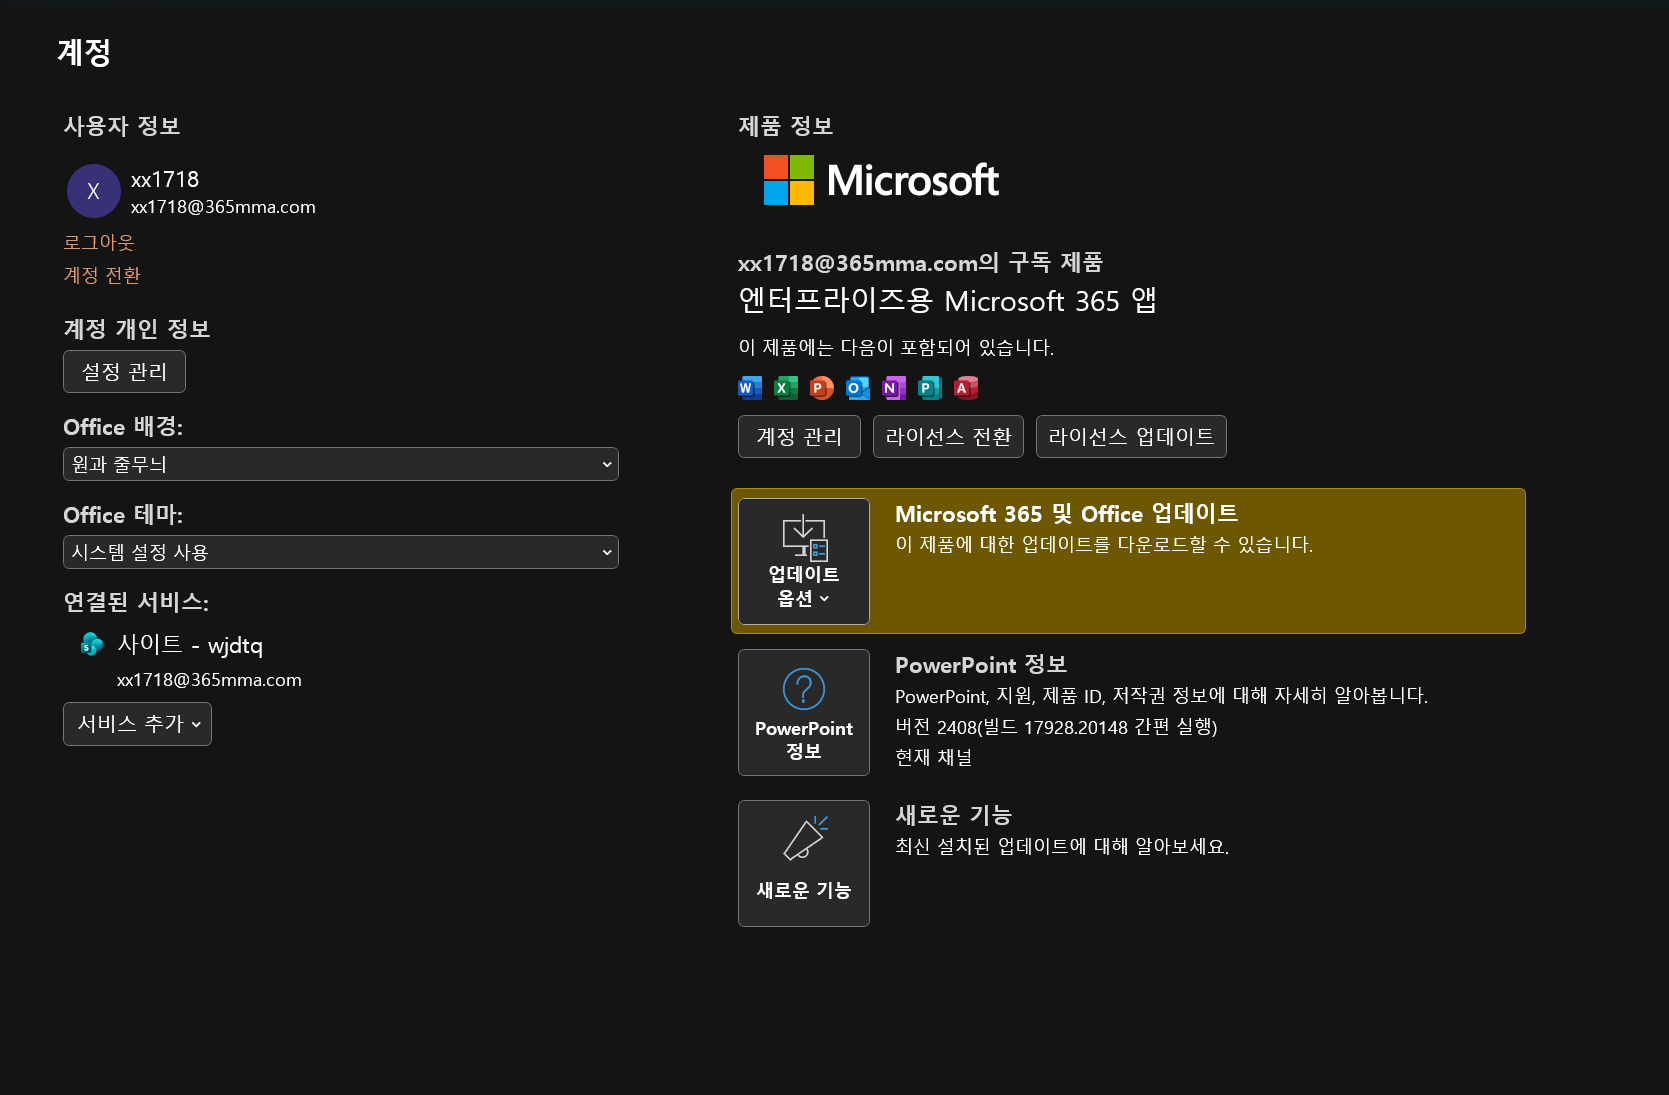
Task: Click the SharePoint site service icon
Action: (x=92, y=644)
